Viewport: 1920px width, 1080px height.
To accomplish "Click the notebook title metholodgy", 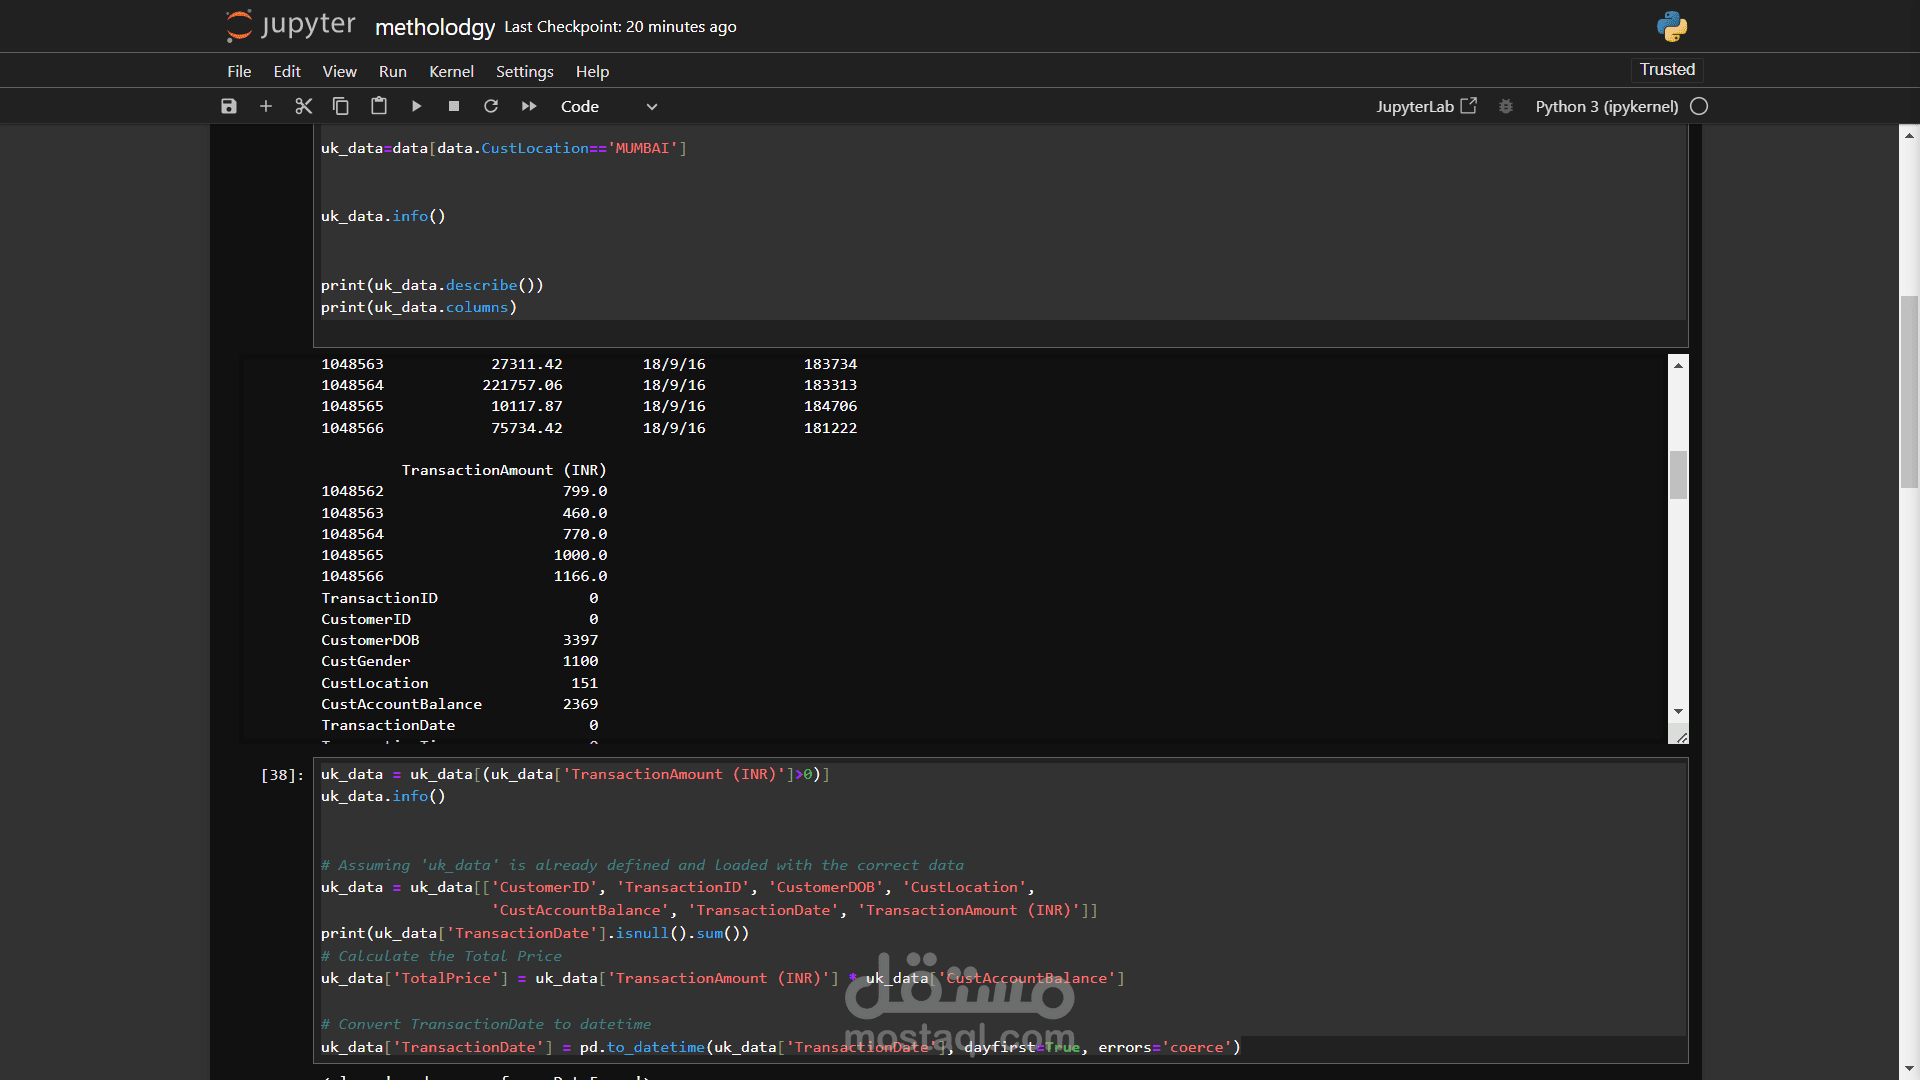I will pos(434,27).
